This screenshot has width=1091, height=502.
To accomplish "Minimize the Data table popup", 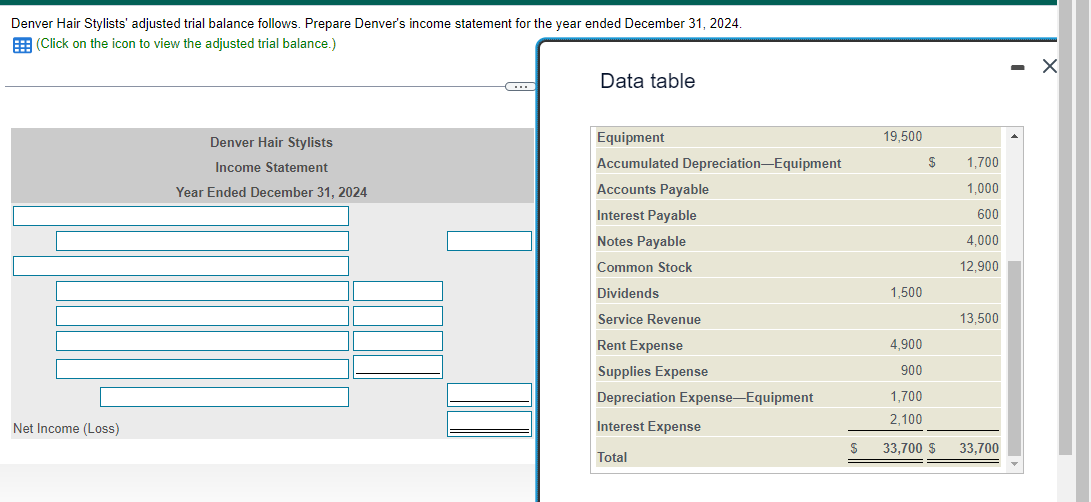I will click(1017, 68).
